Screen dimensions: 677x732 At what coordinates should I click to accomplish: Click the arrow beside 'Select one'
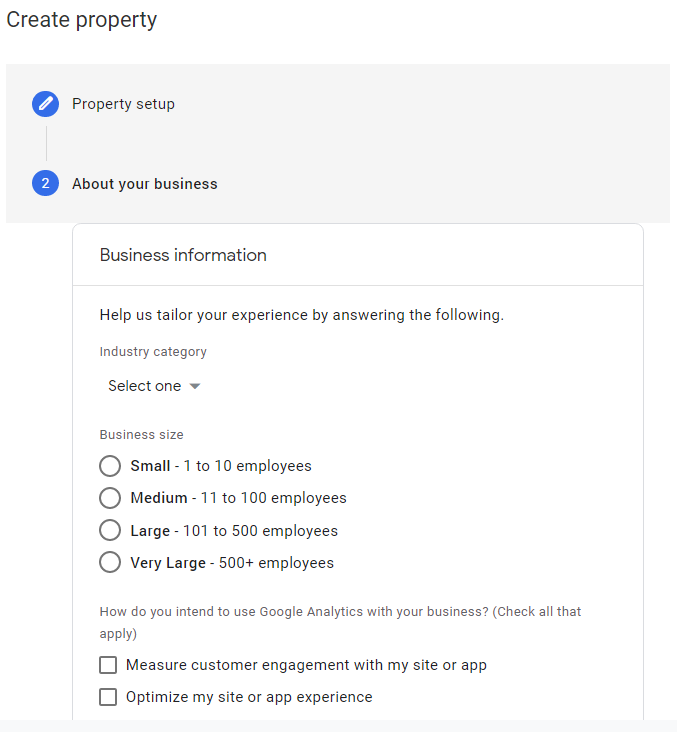[195, 386]
